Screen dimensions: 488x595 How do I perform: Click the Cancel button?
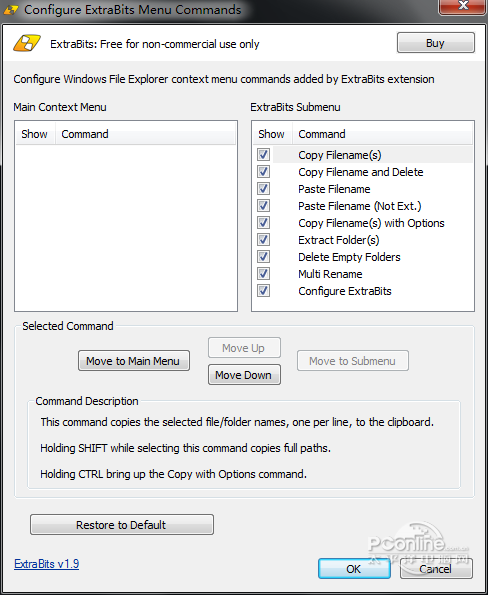436,568
